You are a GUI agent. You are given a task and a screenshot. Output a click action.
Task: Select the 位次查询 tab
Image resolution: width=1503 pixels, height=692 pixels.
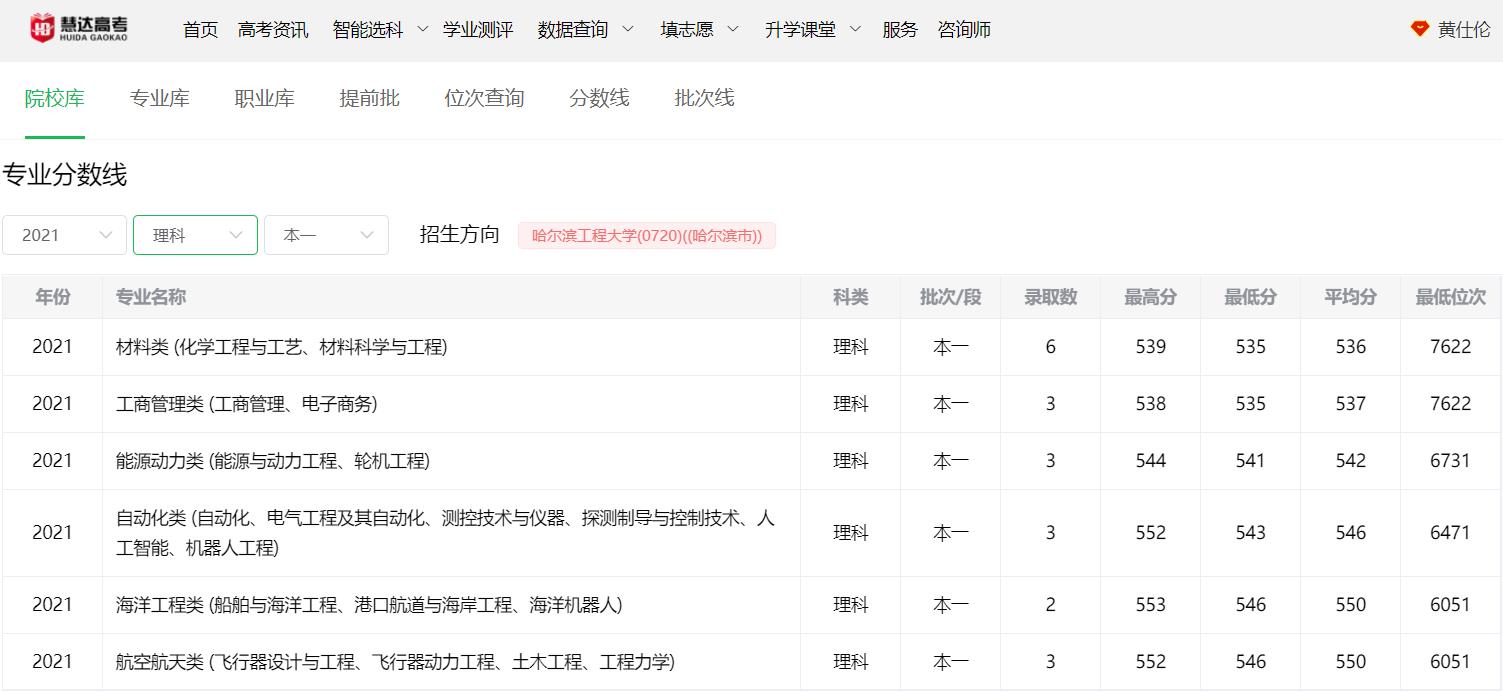(484, 98)
